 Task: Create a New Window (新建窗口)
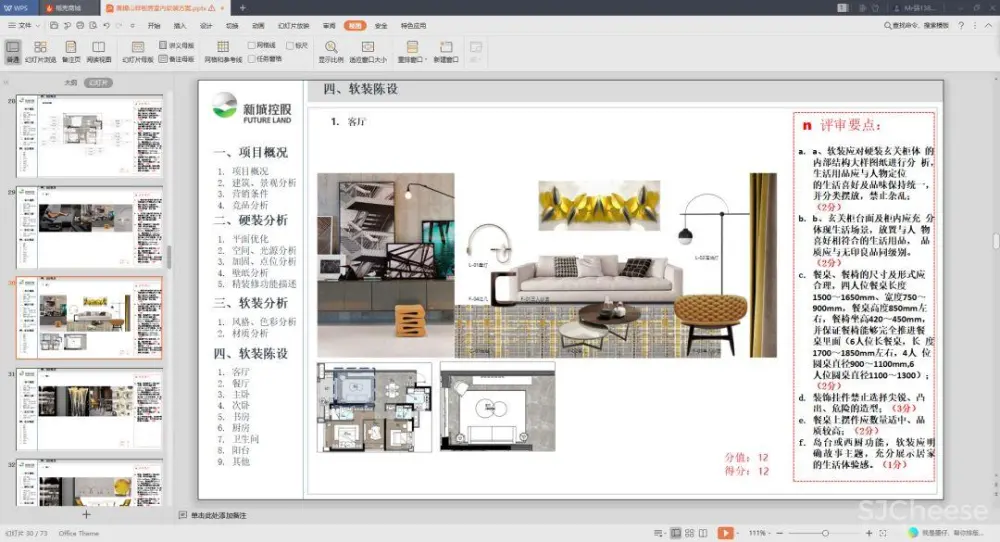[446, 51]
